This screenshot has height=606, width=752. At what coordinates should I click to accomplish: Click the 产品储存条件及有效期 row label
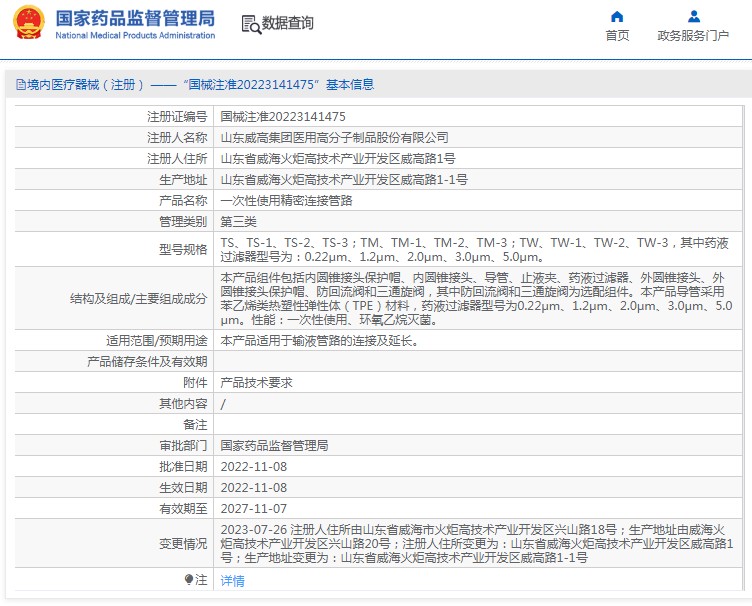click(x=147, y=361)
